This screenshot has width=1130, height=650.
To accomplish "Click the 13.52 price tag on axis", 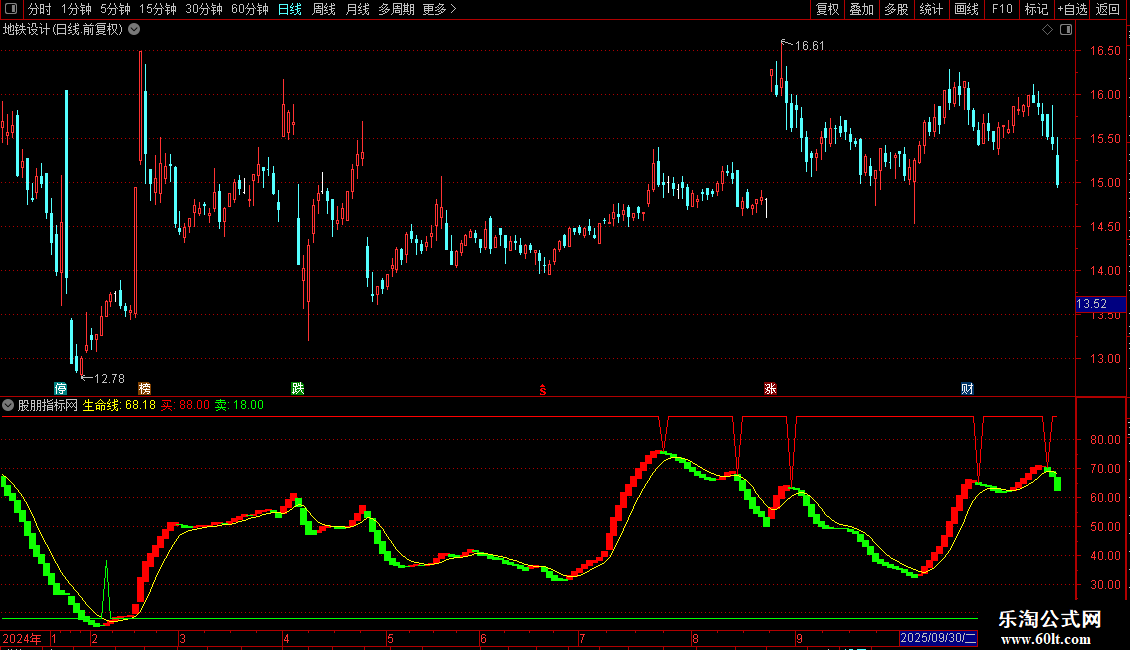I will coord(1100,304).
